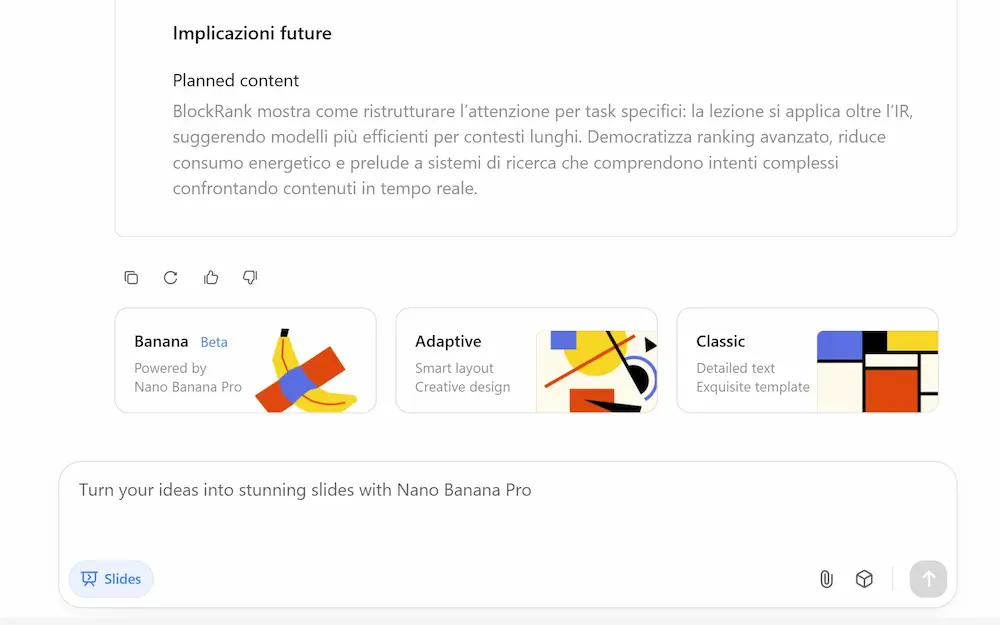Dislike the response with thumbs down

[250, 278]
